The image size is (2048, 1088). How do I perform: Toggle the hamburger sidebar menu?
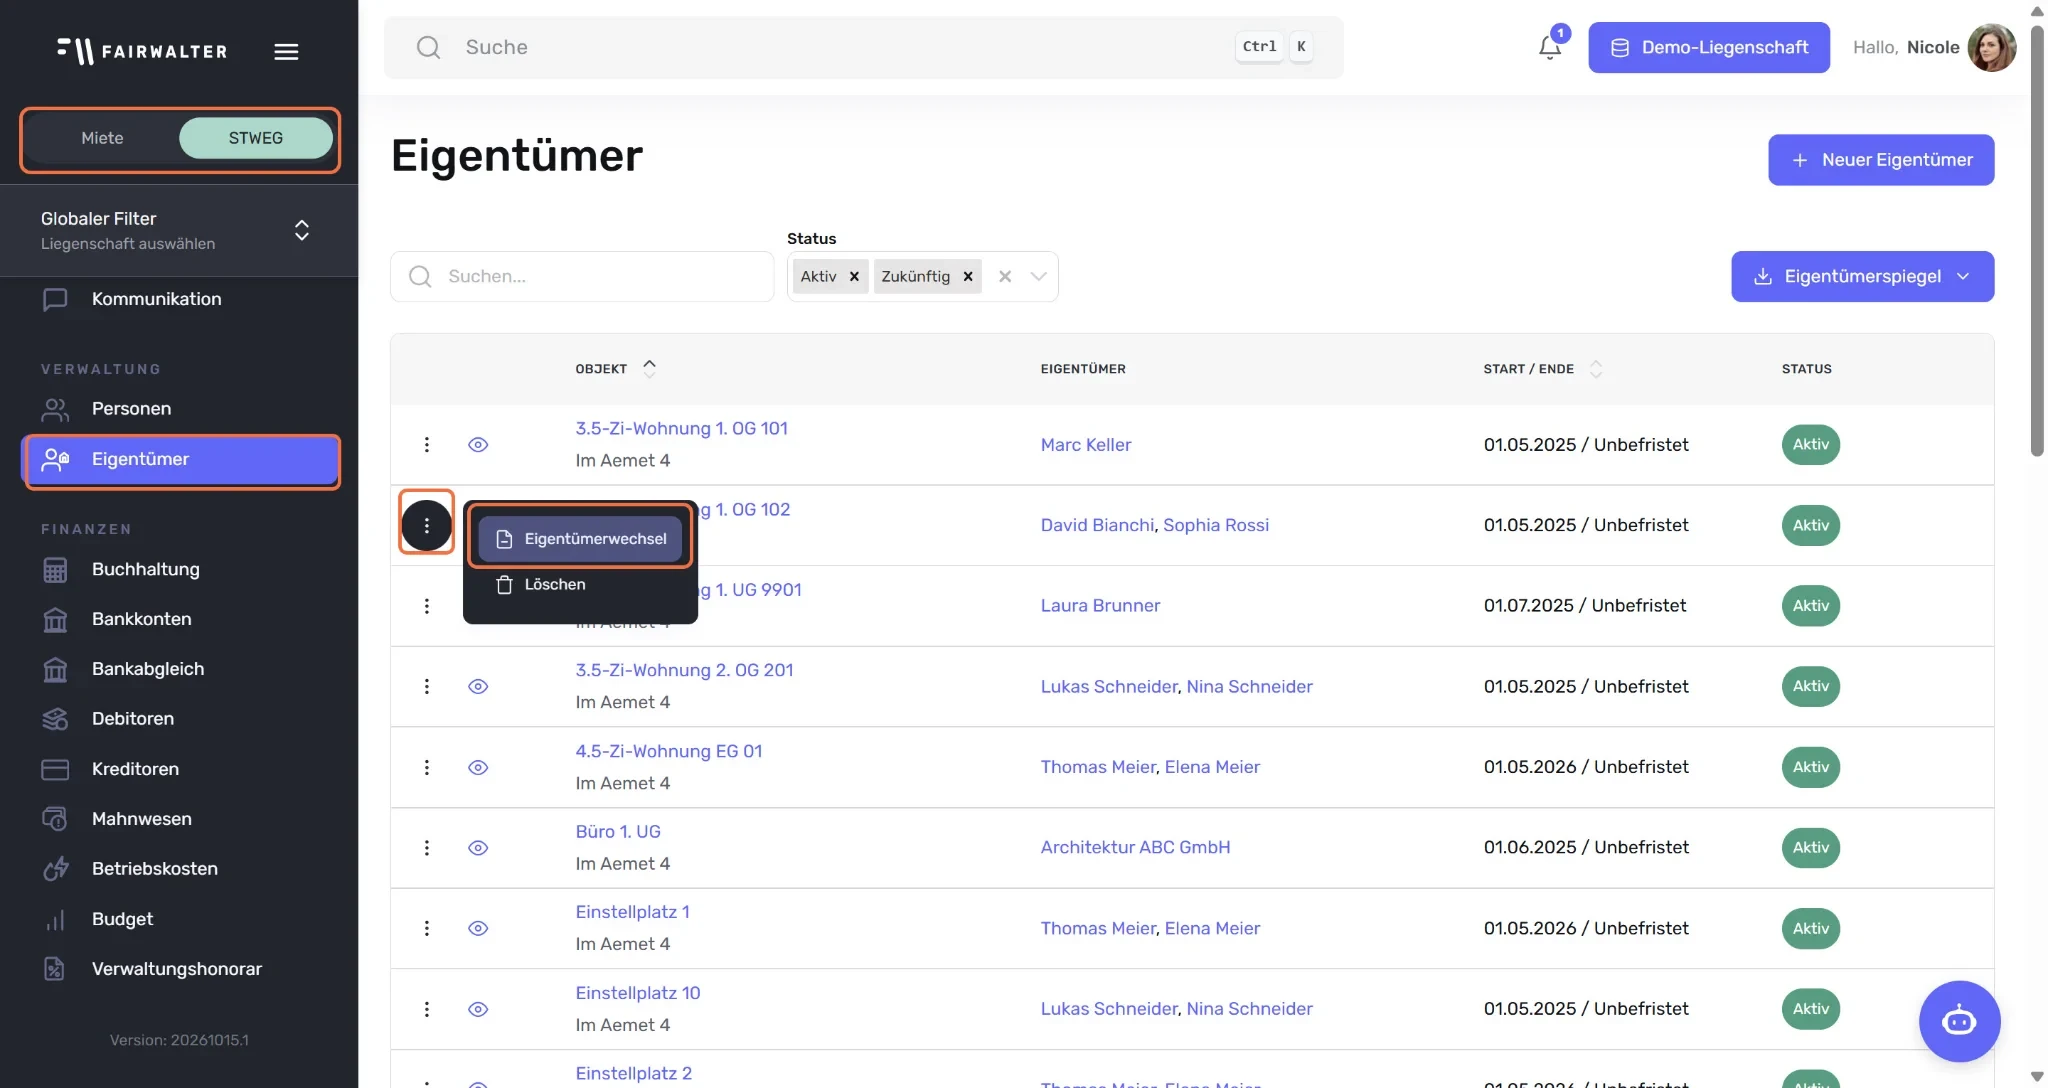click(286, 52)
